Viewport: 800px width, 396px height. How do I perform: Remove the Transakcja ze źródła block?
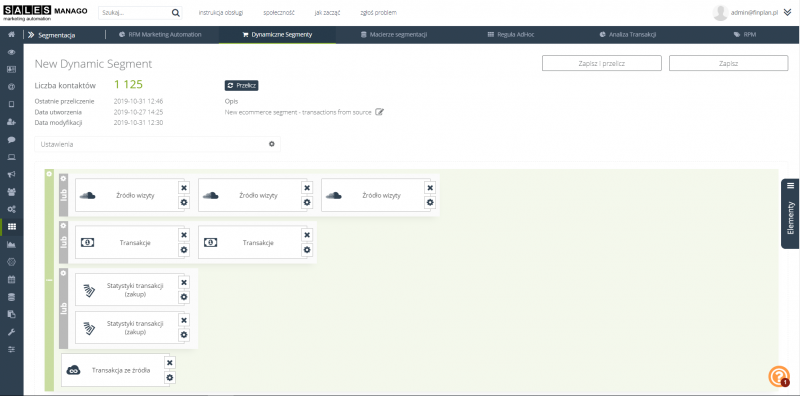tap(170, 363)
